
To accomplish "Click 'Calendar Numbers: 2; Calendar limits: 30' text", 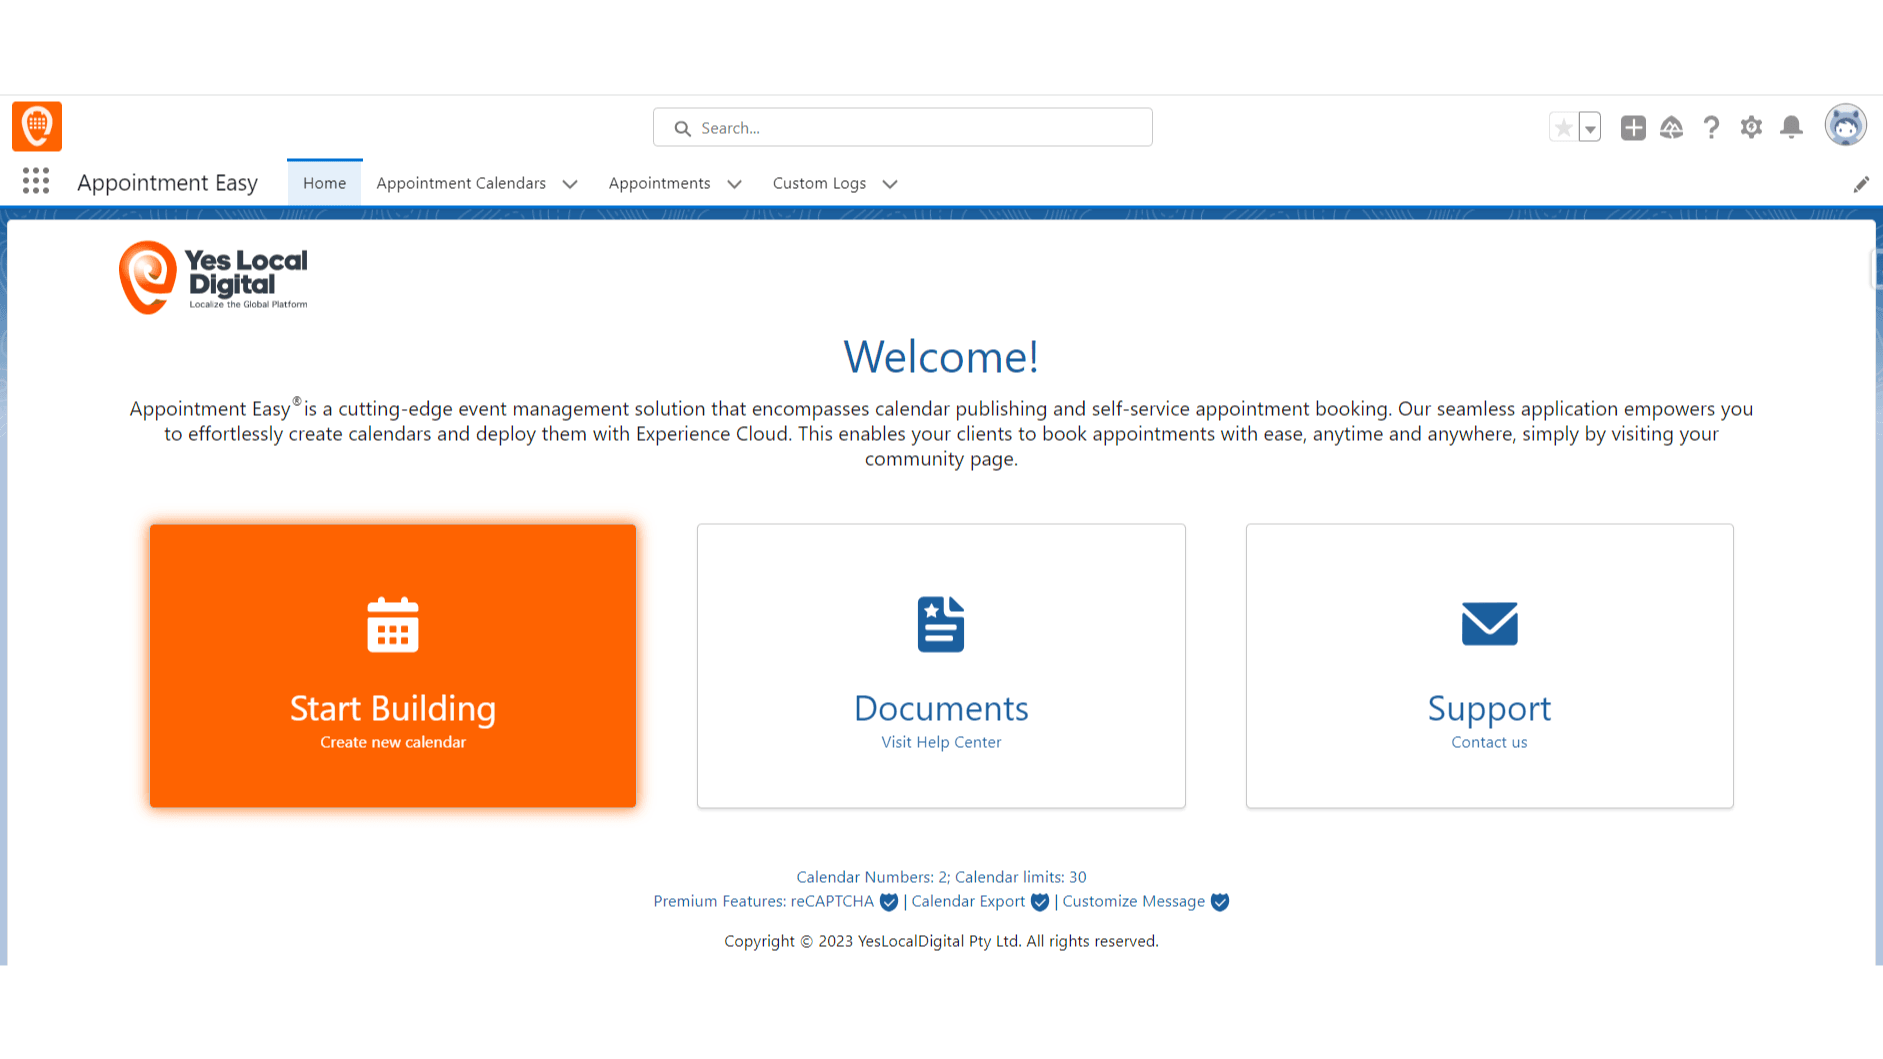I will tap(941, 877).
